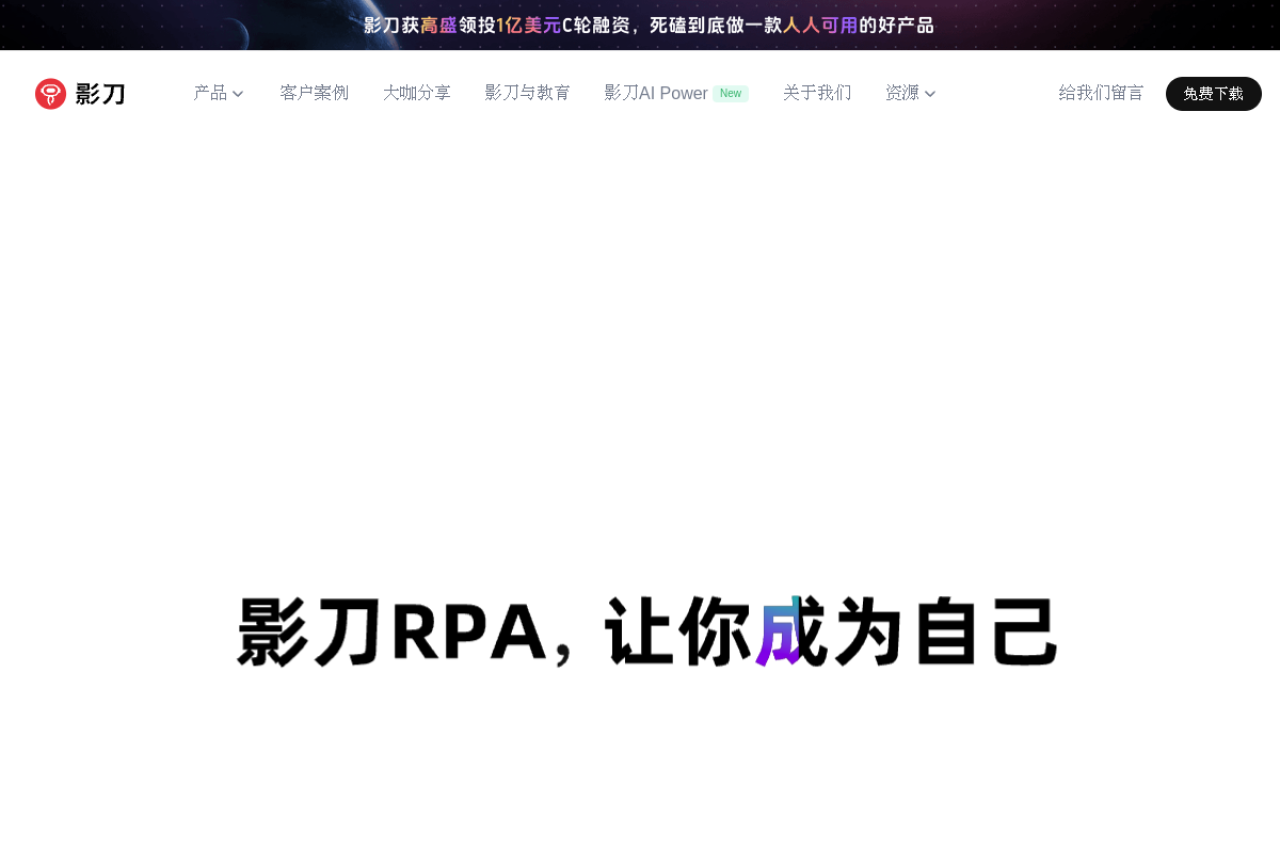
Task: Click the 影刀RPA，让你成为自己 headline
Action: 648,632
